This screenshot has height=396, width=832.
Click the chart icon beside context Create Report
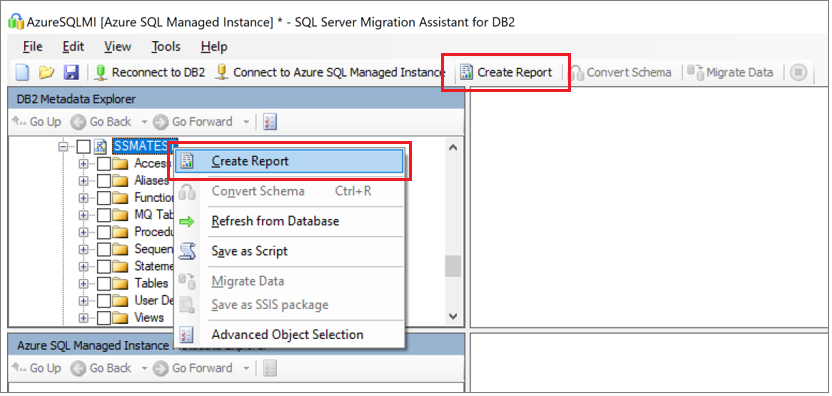pyautogui.click(x=187, y=161)
